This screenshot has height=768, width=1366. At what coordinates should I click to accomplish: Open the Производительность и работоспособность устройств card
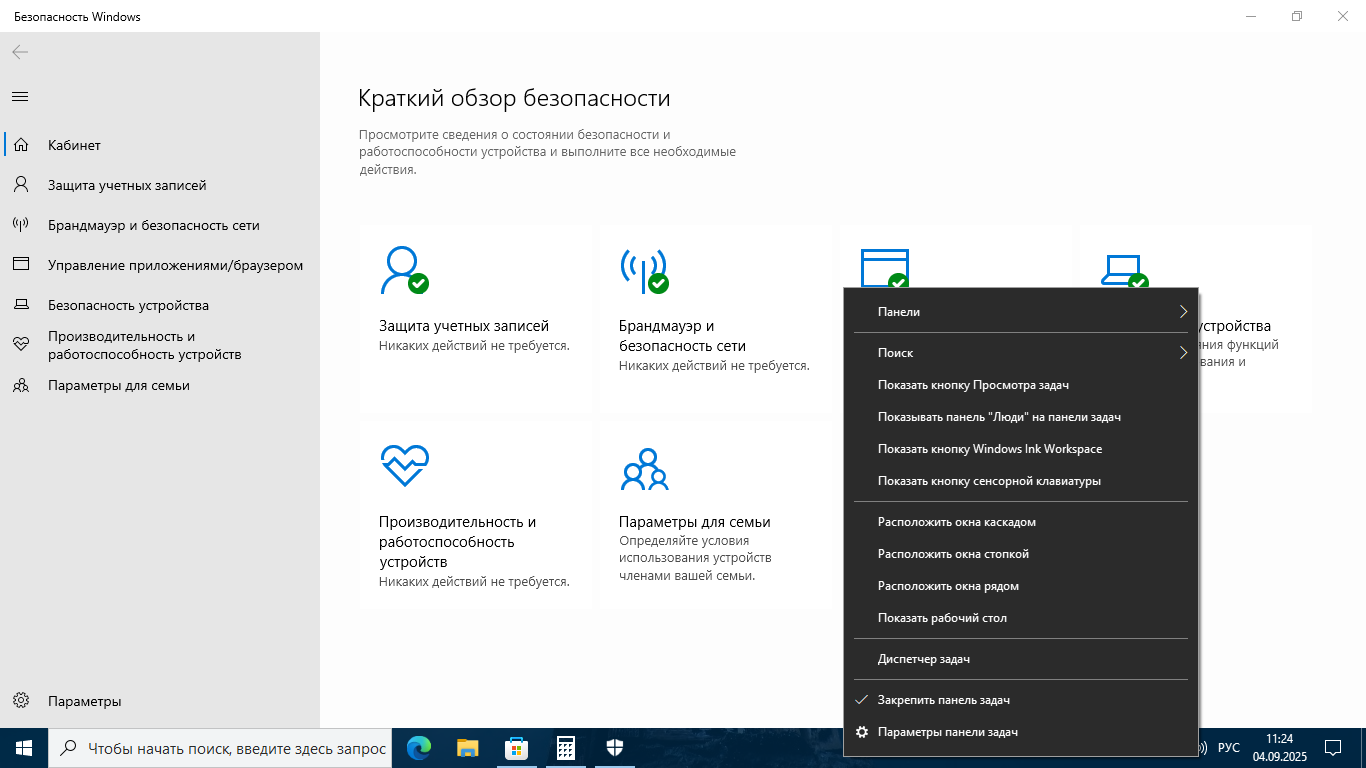pos(476,513)
